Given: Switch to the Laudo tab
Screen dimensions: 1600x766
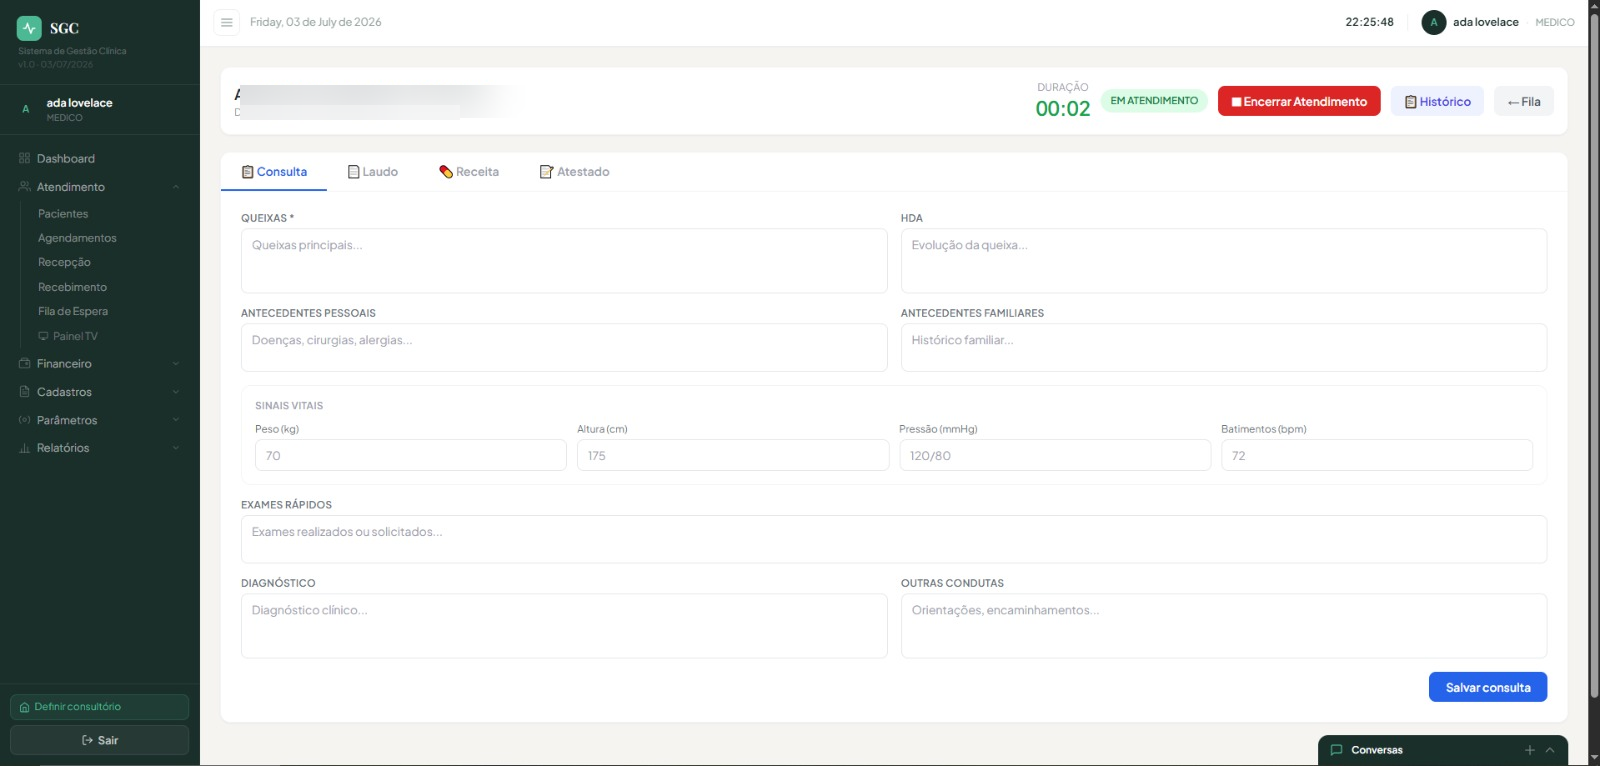Looking at the screenshot, I should tap(372, 172).
